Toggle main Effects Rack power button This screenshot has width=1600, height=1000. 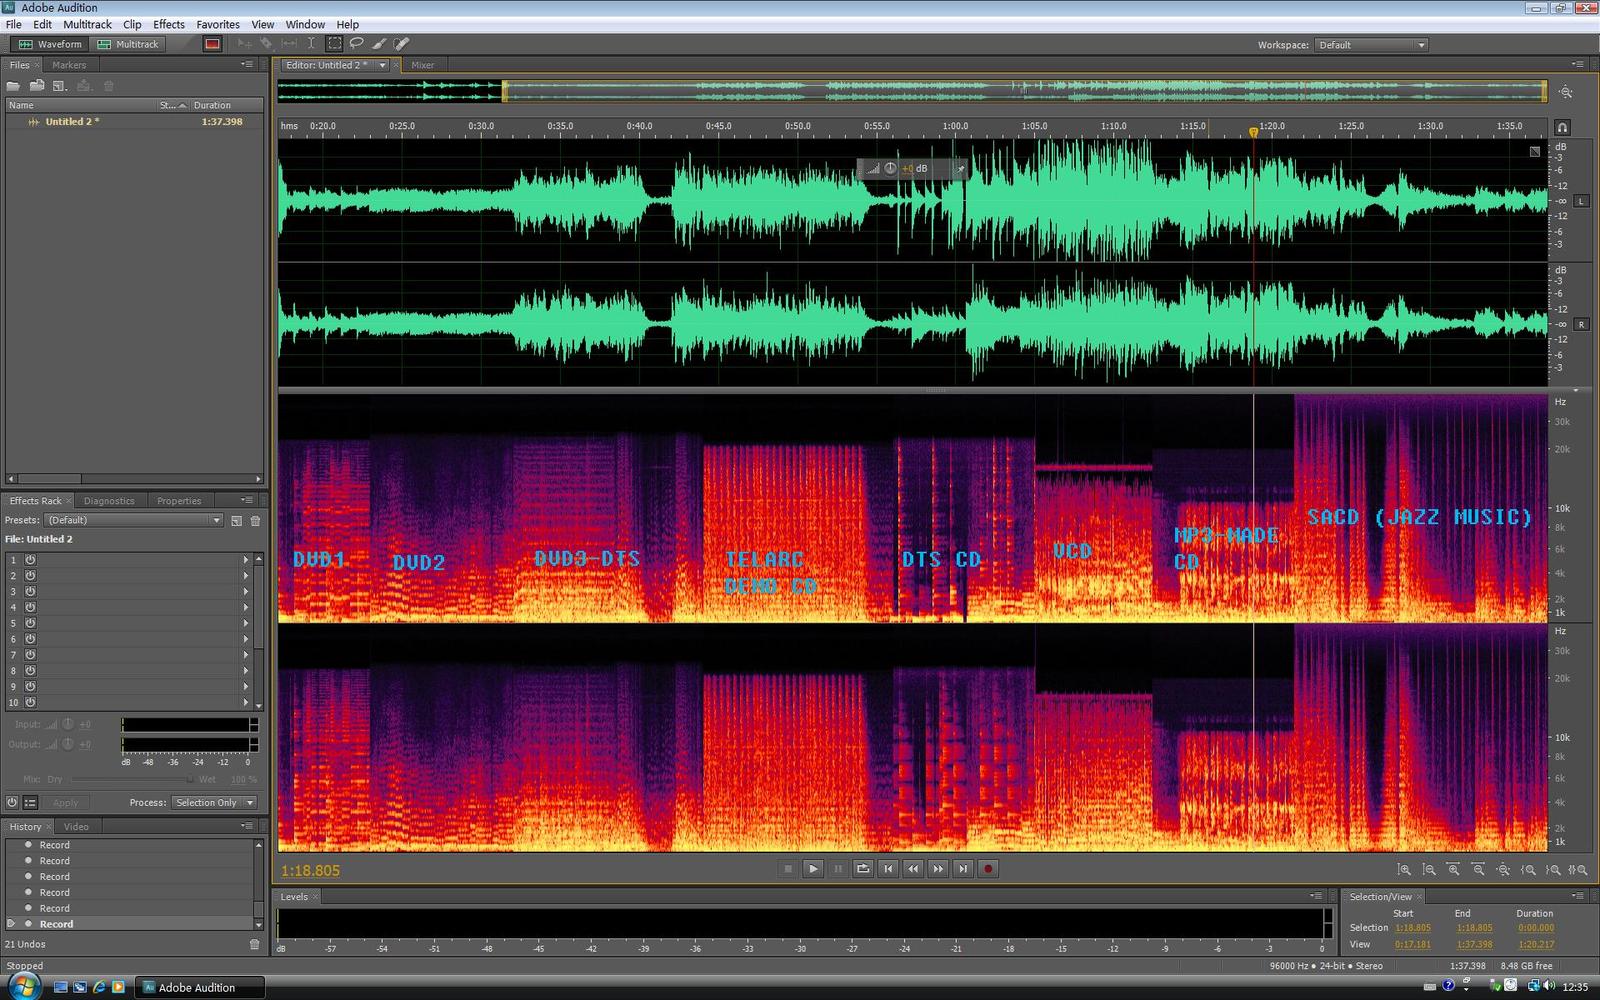point(12,802)
